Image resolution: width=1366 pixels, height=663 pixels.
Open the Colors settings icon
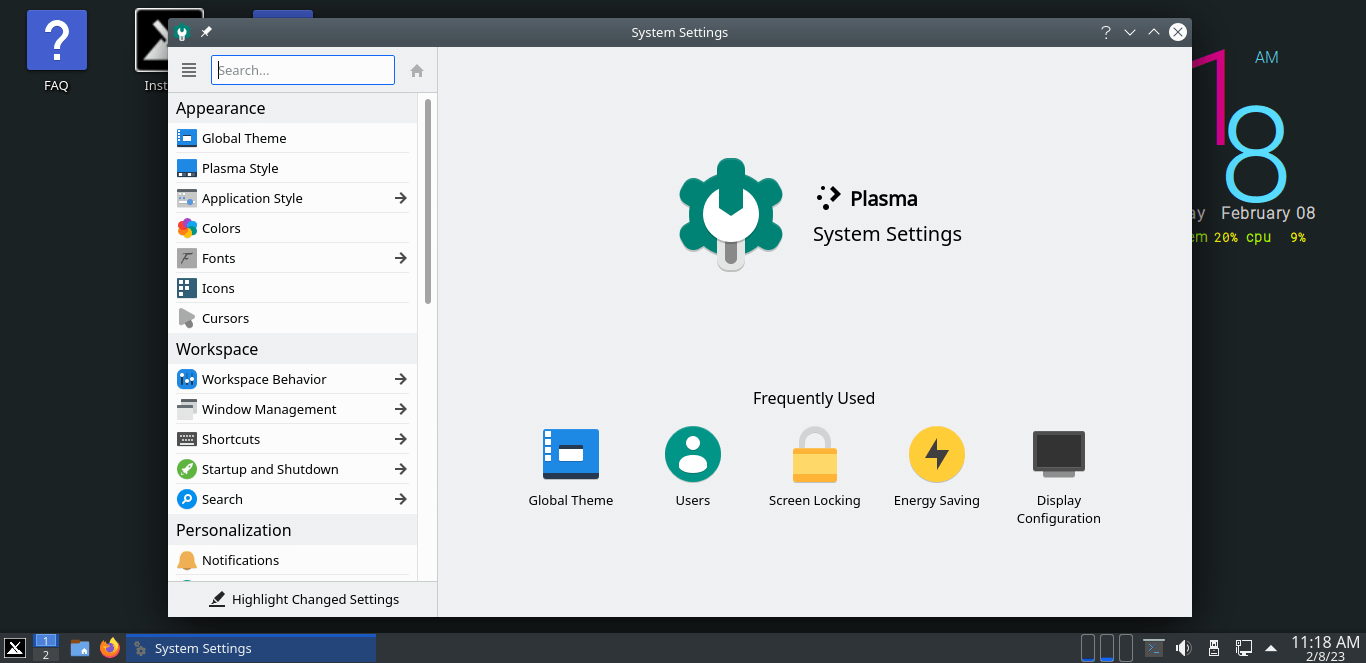coord(187,228)
